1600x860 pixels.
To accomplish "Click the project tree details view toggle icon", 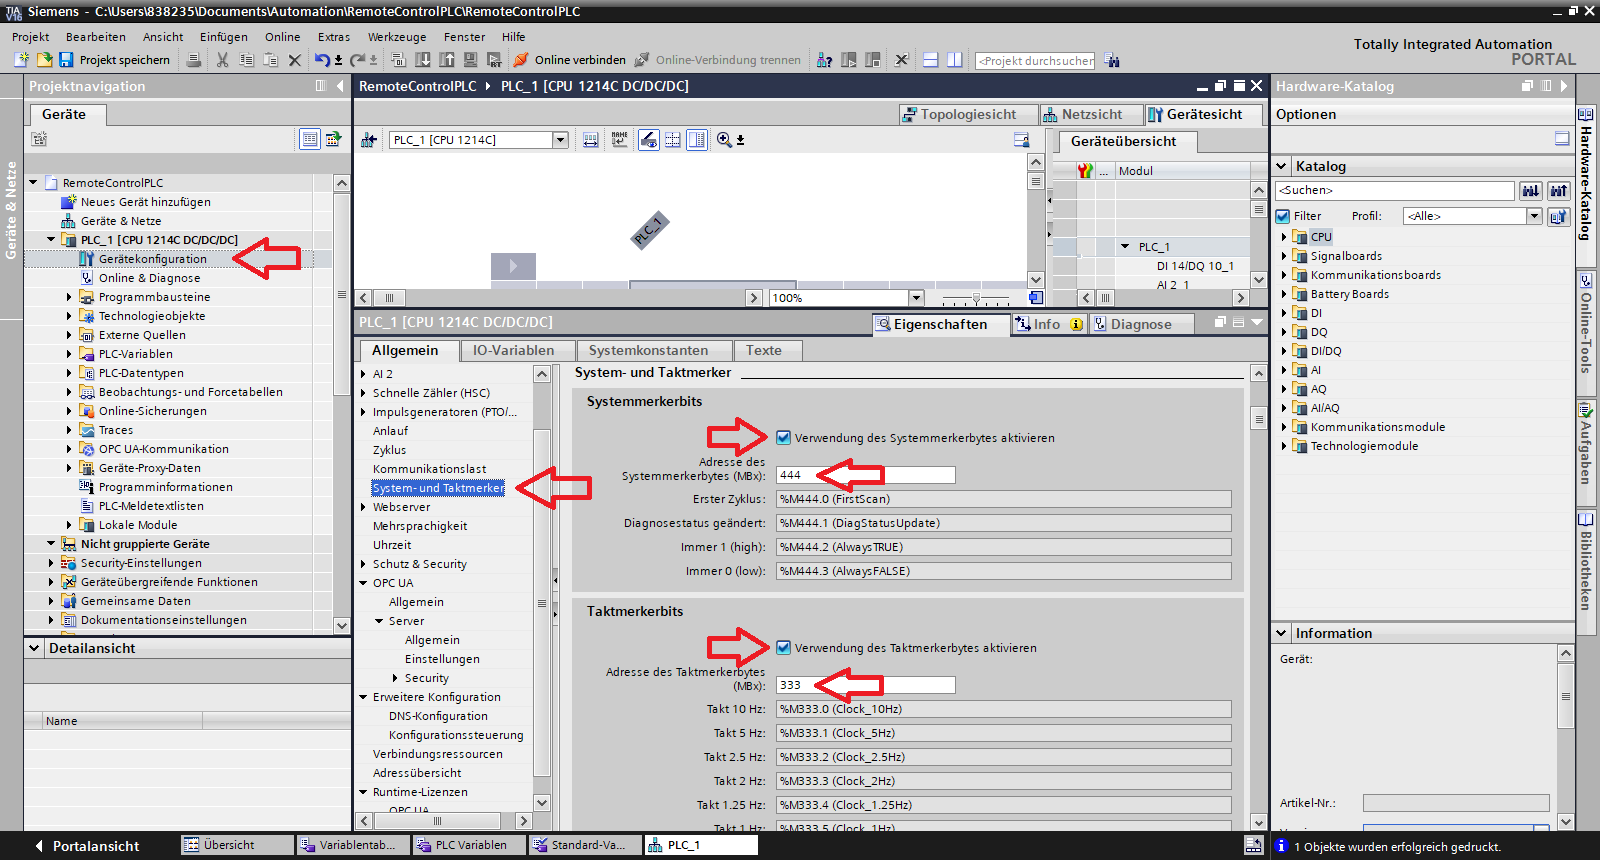I will pyautogui.click(x=310, y=139).
